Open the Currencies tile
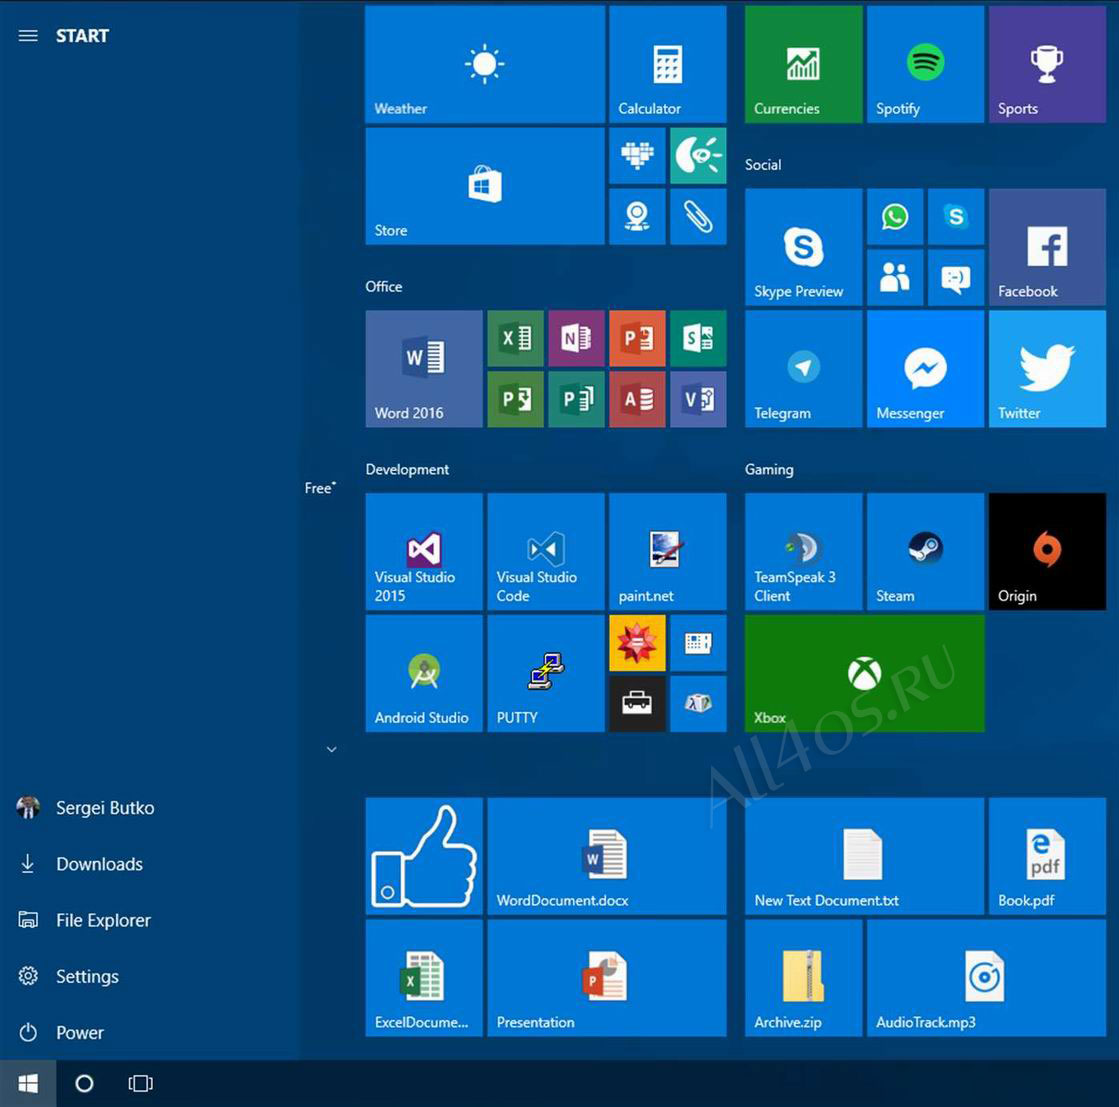 tap(804, 64)
